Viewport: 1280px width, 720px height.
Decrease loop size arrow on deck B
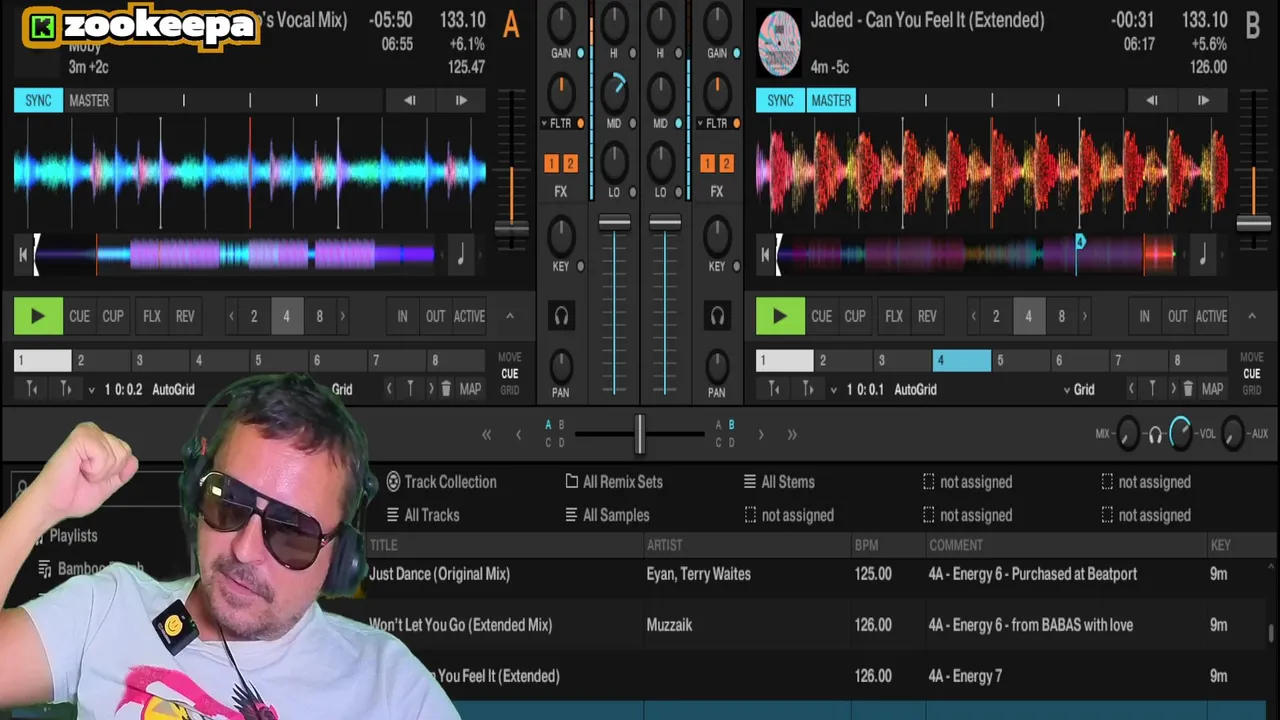[973, 316]
